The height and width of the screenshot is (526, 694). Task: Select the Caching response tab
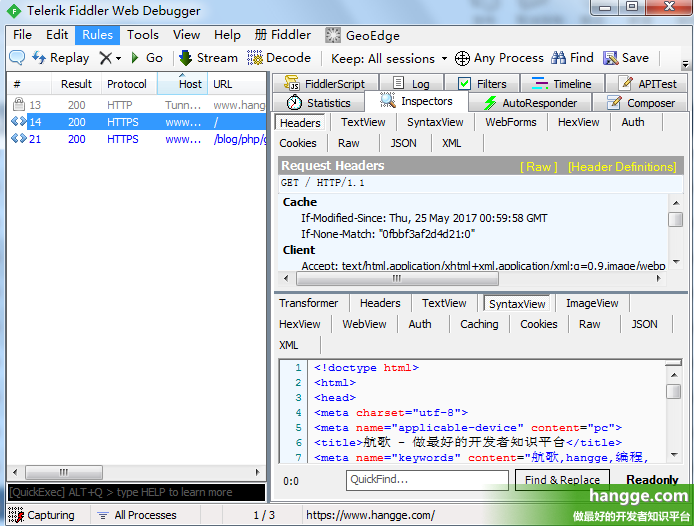pyautogui.click(x=479, y=324)
